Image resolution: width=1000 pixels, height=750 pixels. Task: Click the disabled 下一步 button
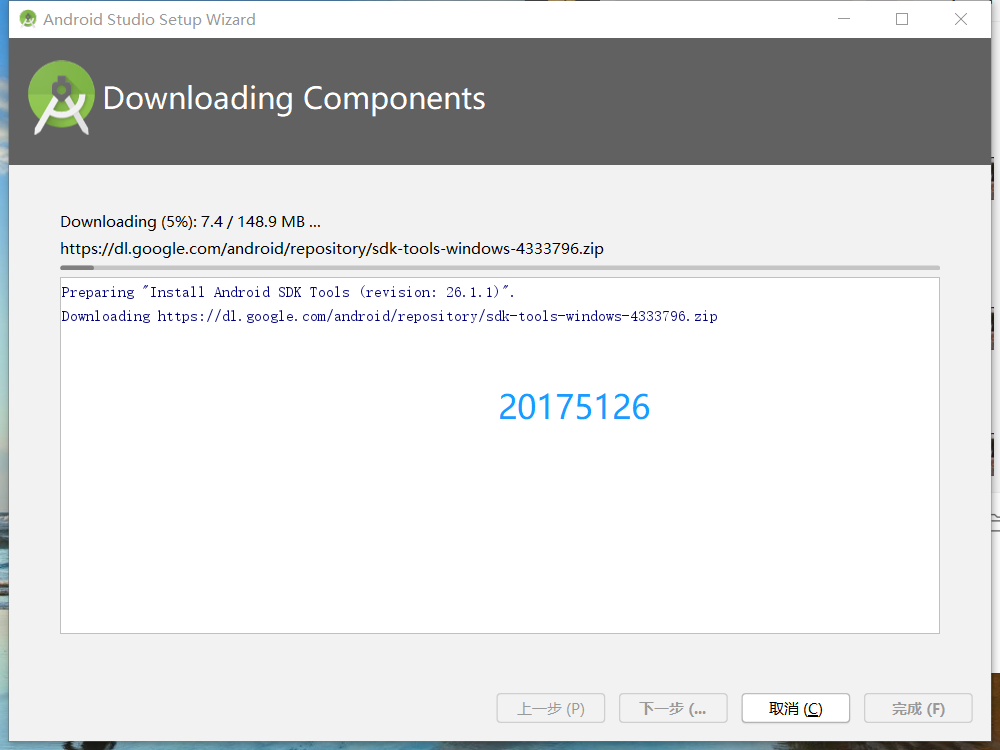click(673, 709)
